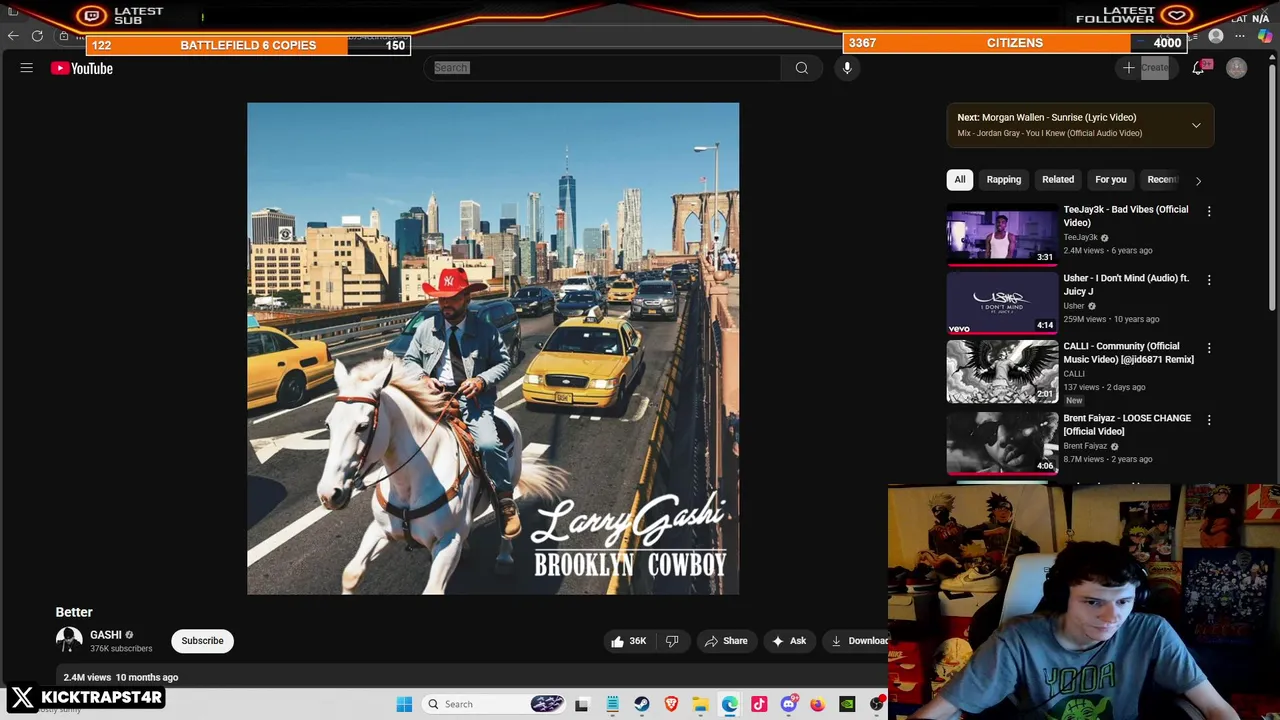Click the video title Better
The image size is (1280, 720).
click(x=74, y=612)
